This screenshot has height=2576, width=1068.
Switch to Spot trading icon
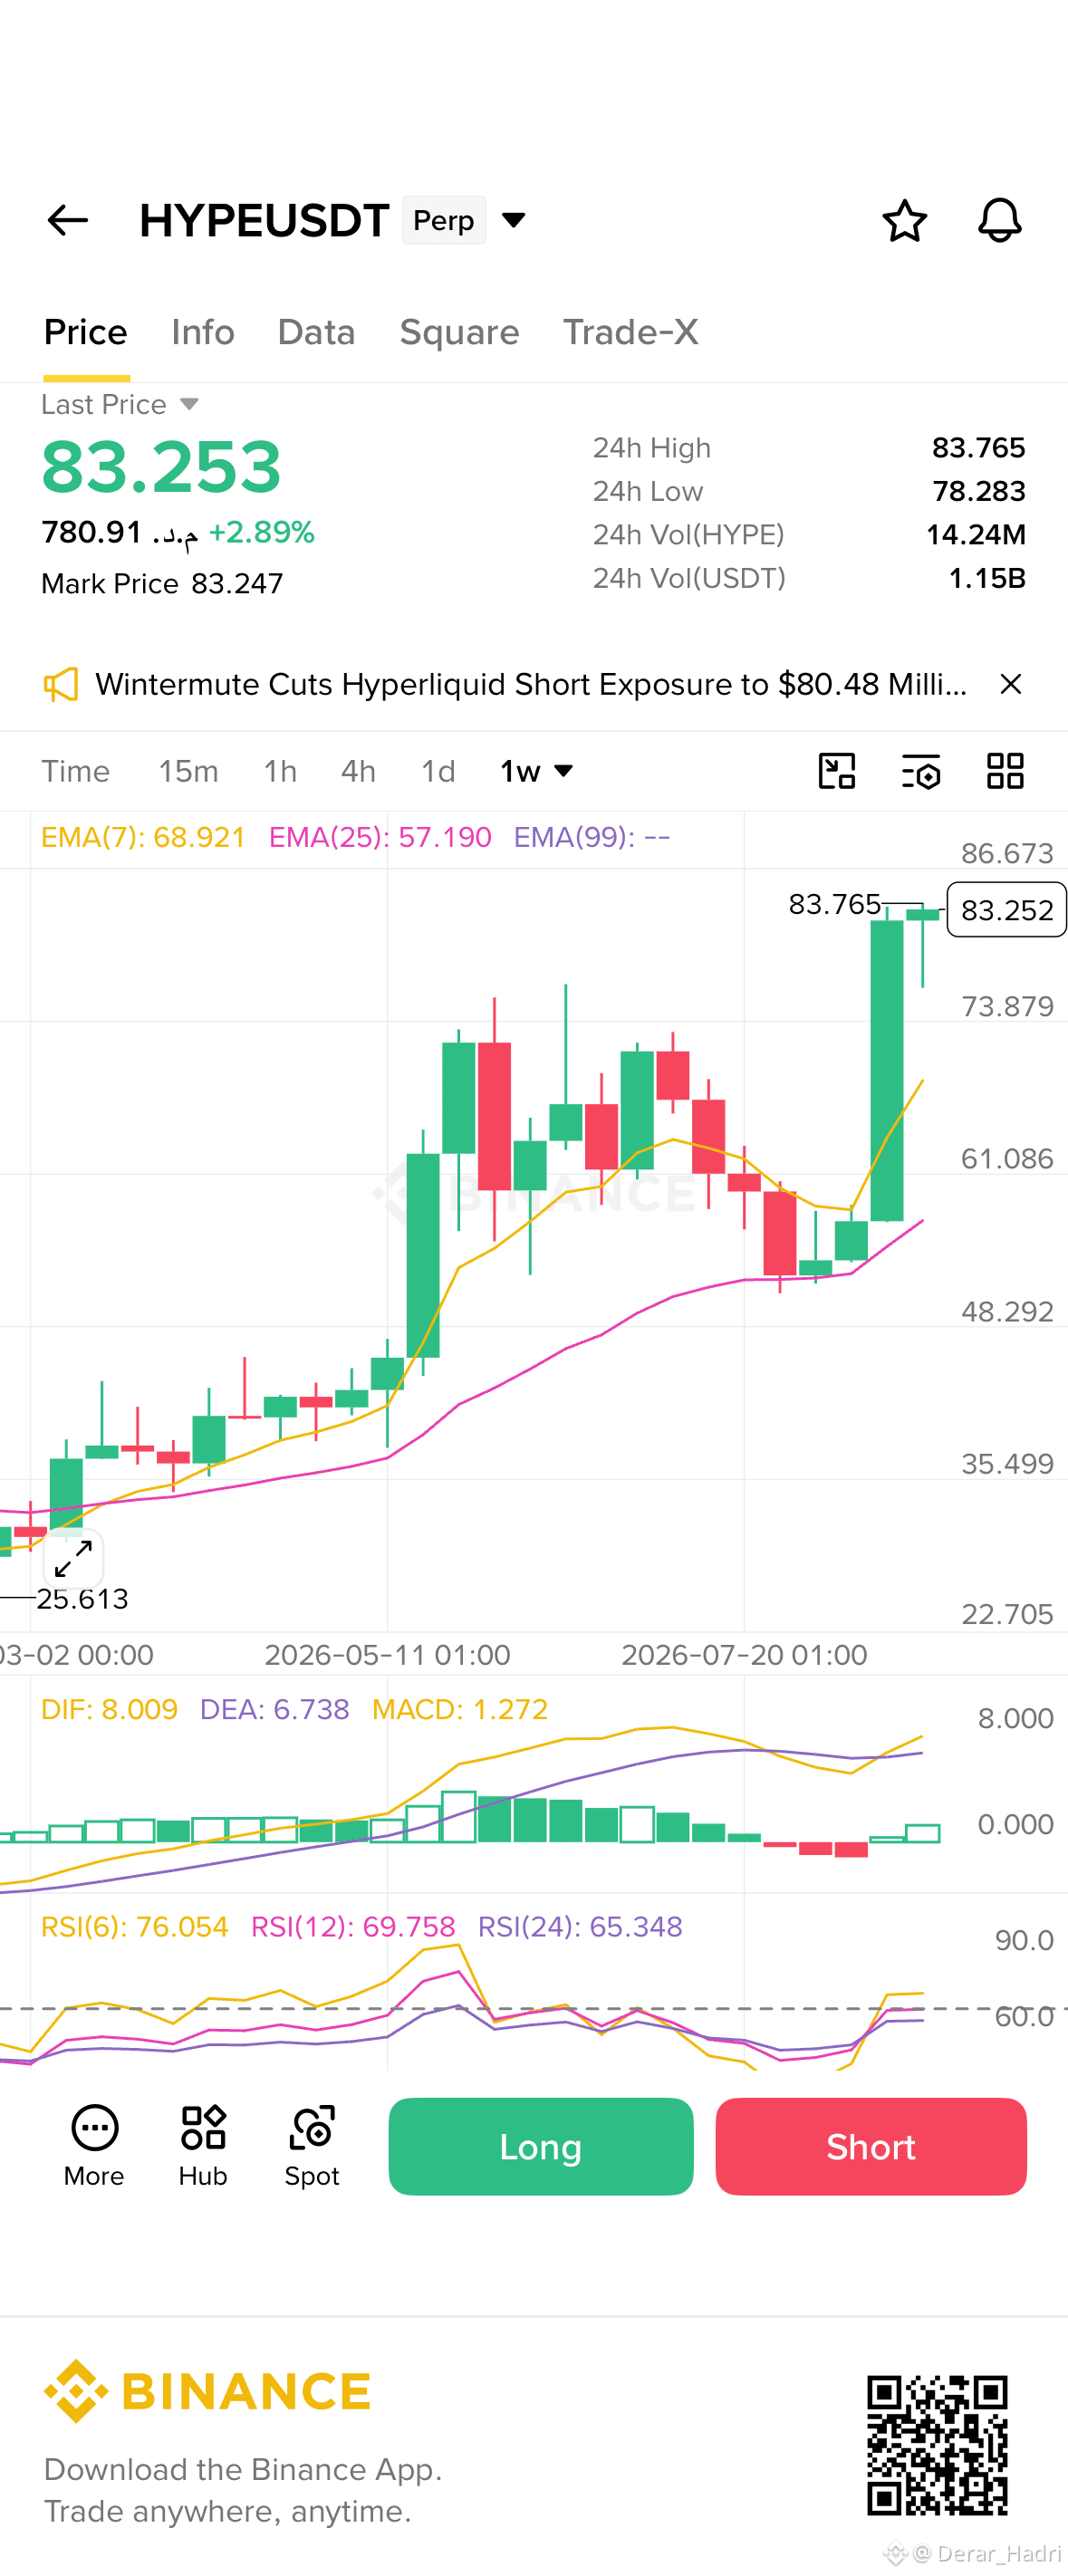[312, 2146]
